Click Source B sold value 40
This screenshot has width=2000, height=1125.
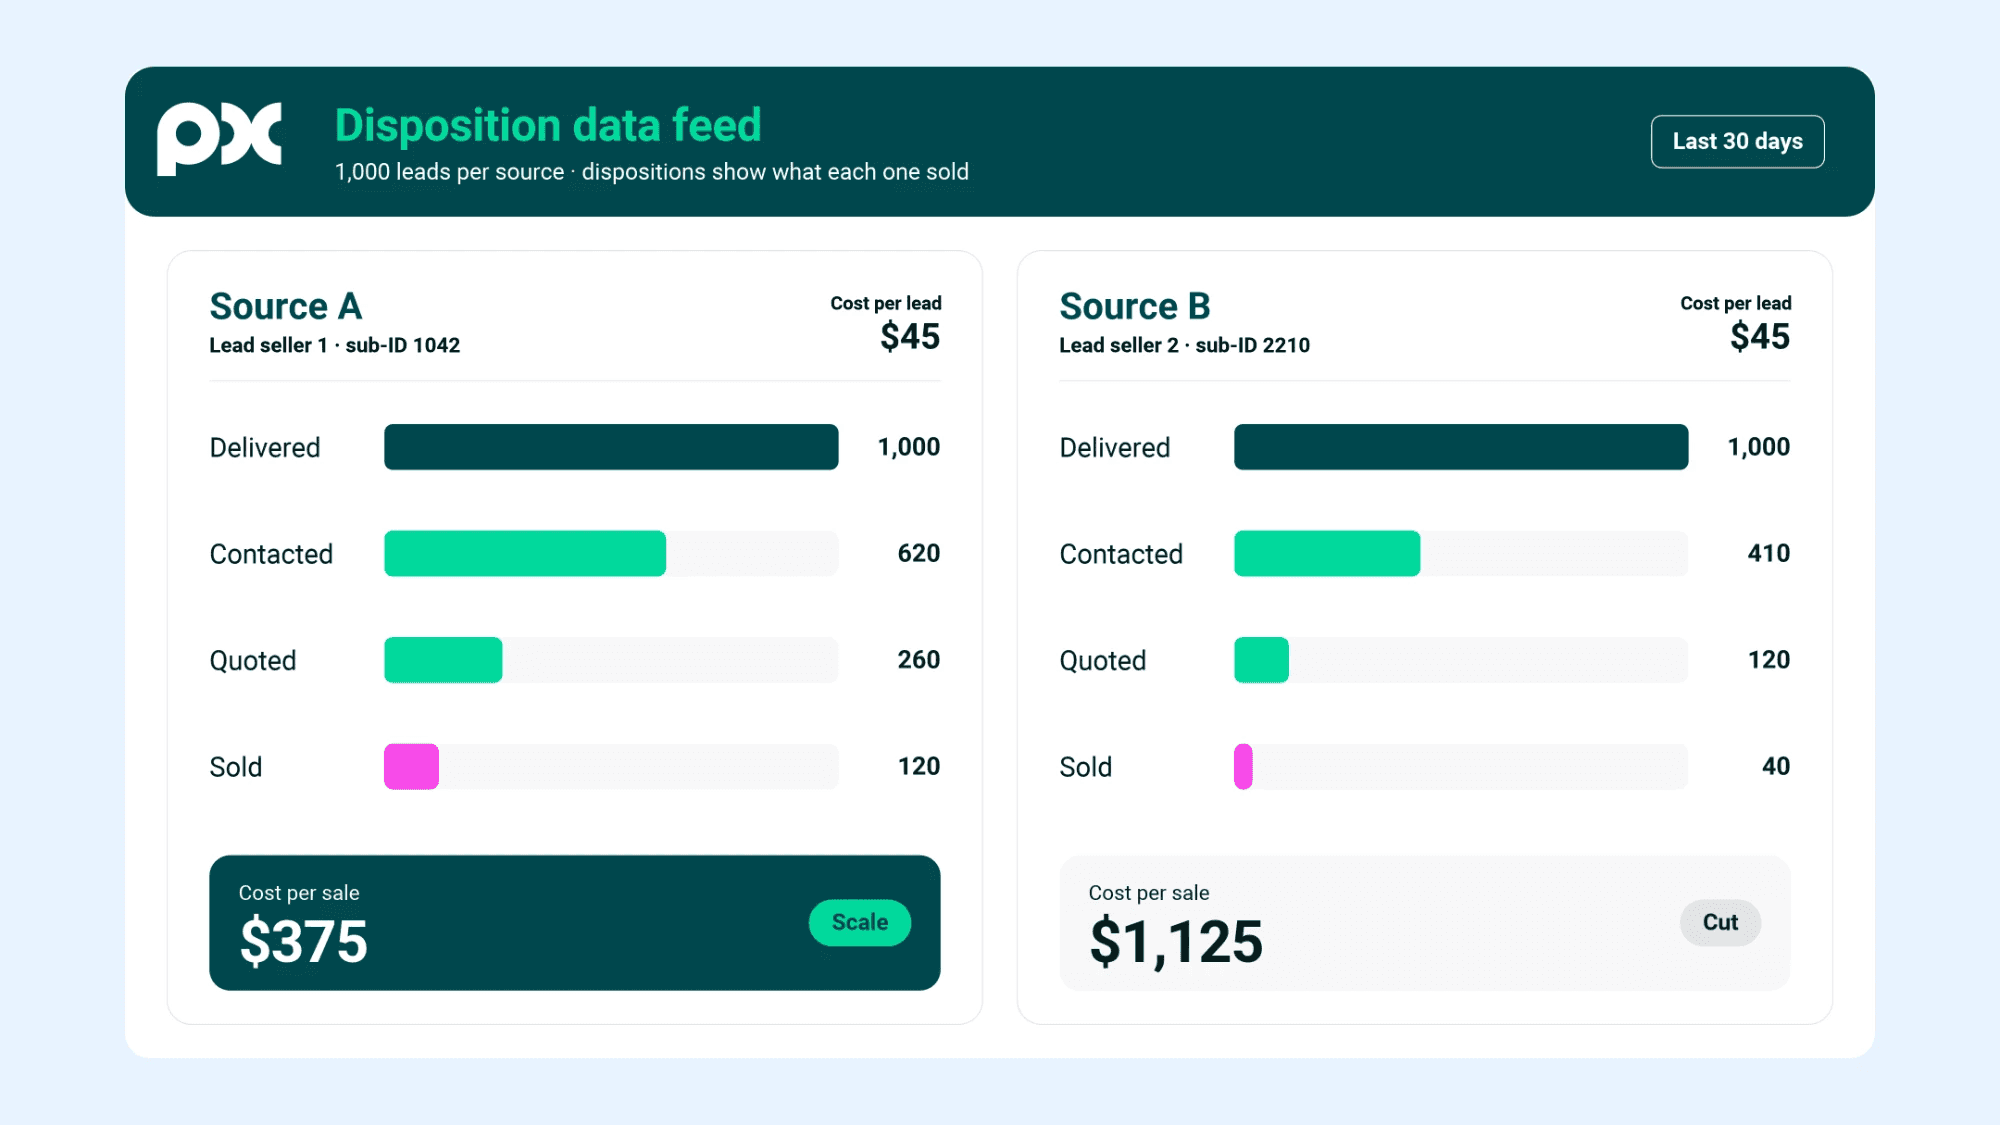point(1776,766)
